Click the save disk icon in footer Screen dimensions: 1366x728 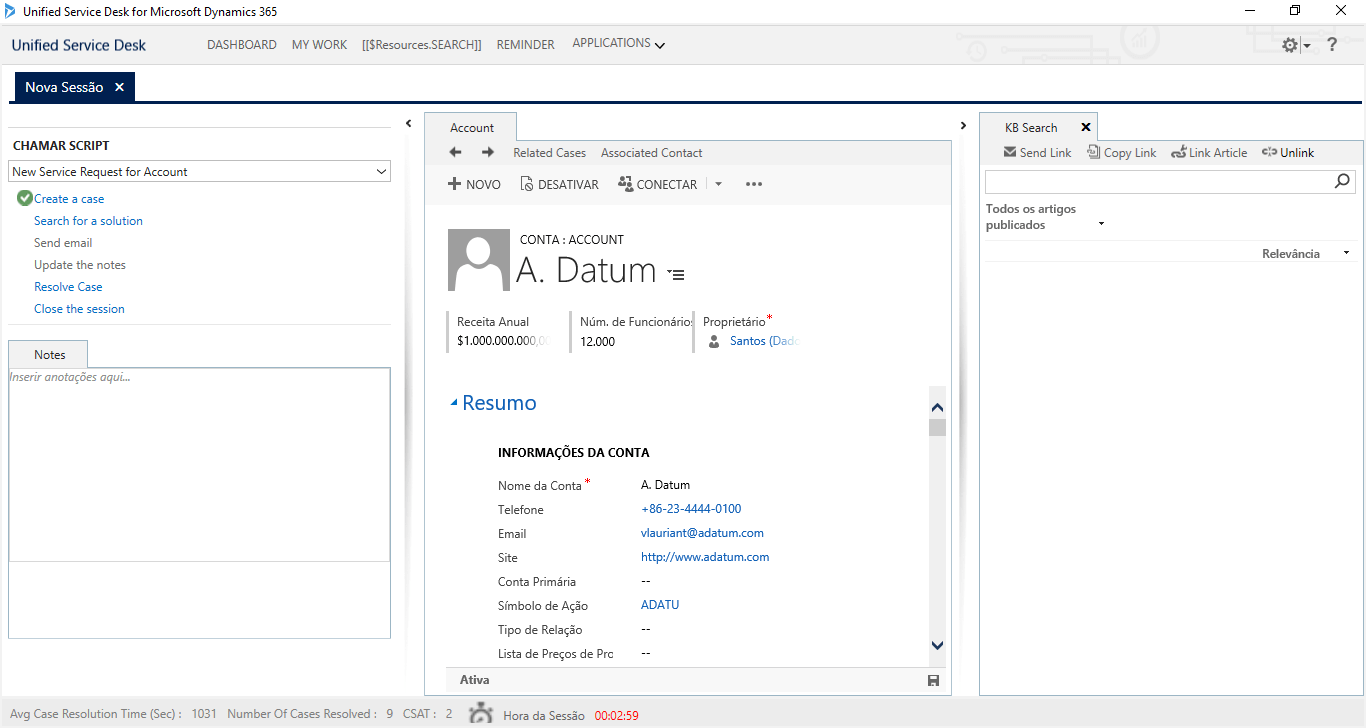[933, 681]
